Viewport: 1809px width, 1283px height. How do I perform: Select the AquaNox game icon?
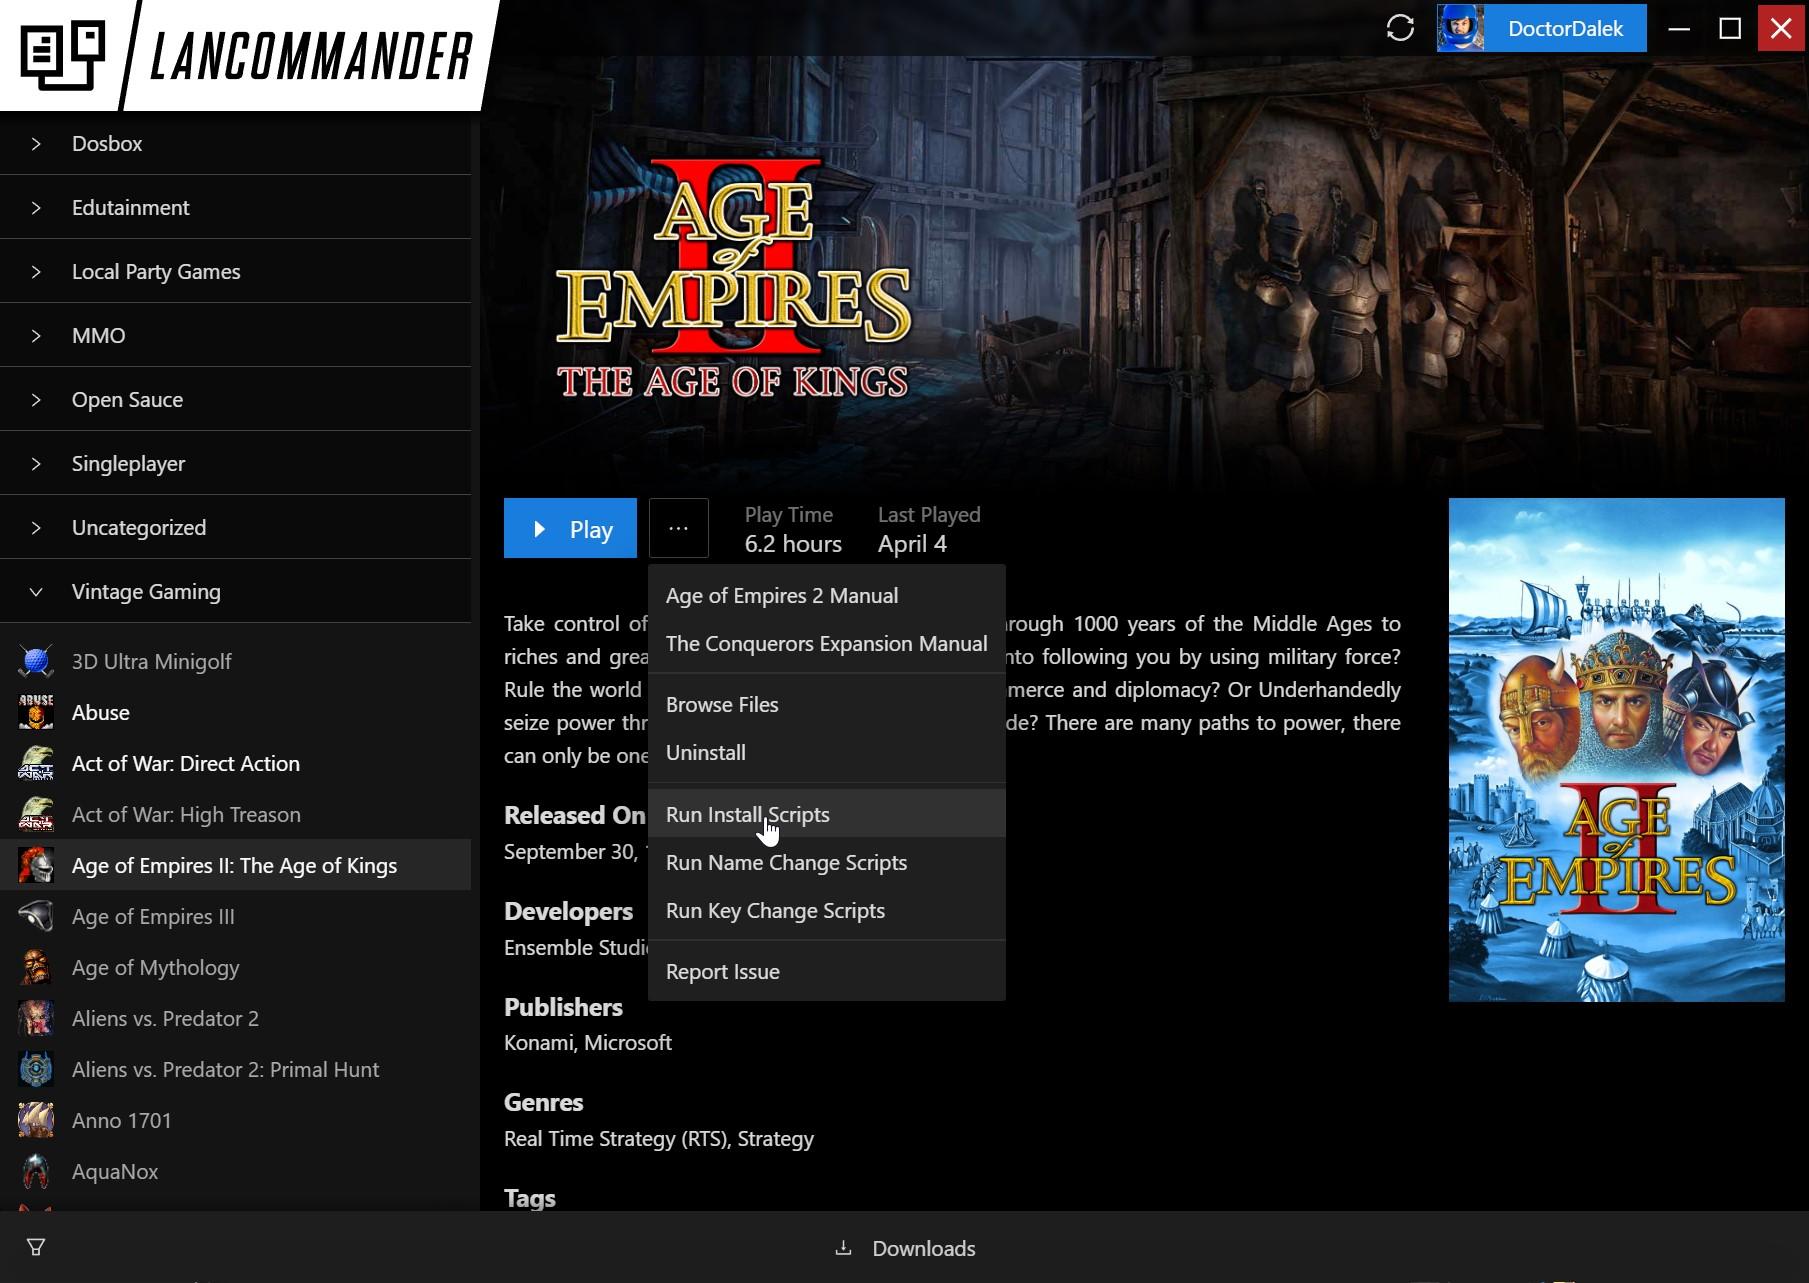[36, 1171]
